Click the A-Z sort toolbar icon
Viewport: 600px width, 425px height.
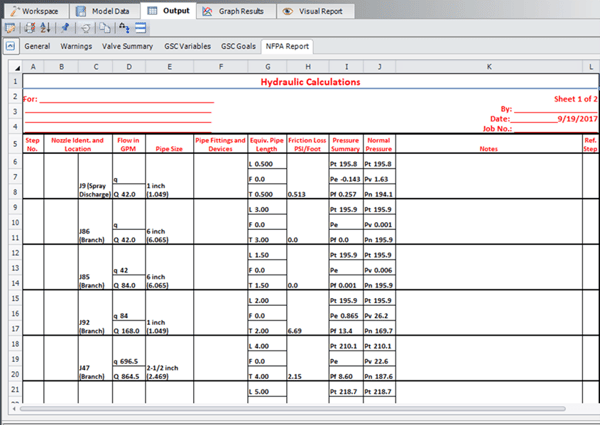(46, 28)
